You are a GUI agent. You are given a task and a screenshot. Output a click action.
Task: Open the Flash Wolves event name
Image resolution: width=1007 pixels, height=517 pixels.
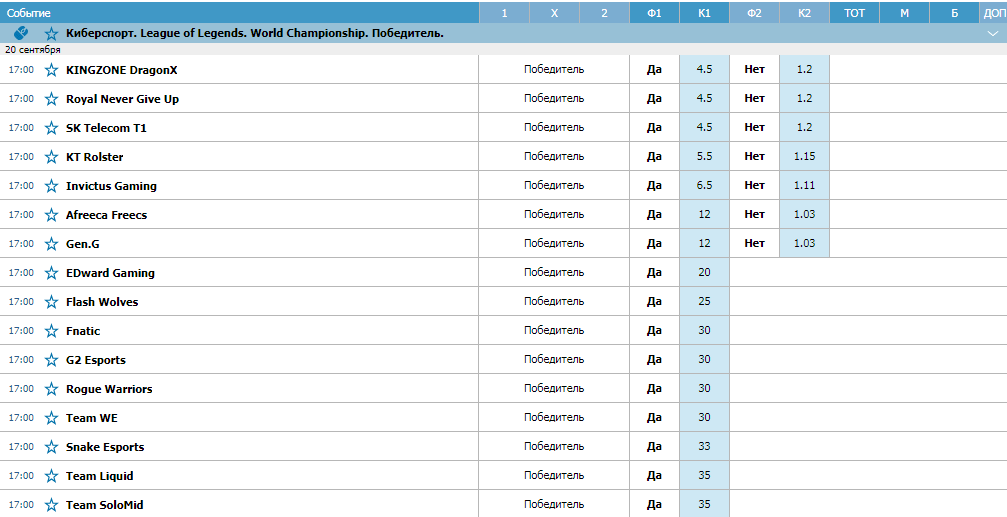[x=102, y=302]
